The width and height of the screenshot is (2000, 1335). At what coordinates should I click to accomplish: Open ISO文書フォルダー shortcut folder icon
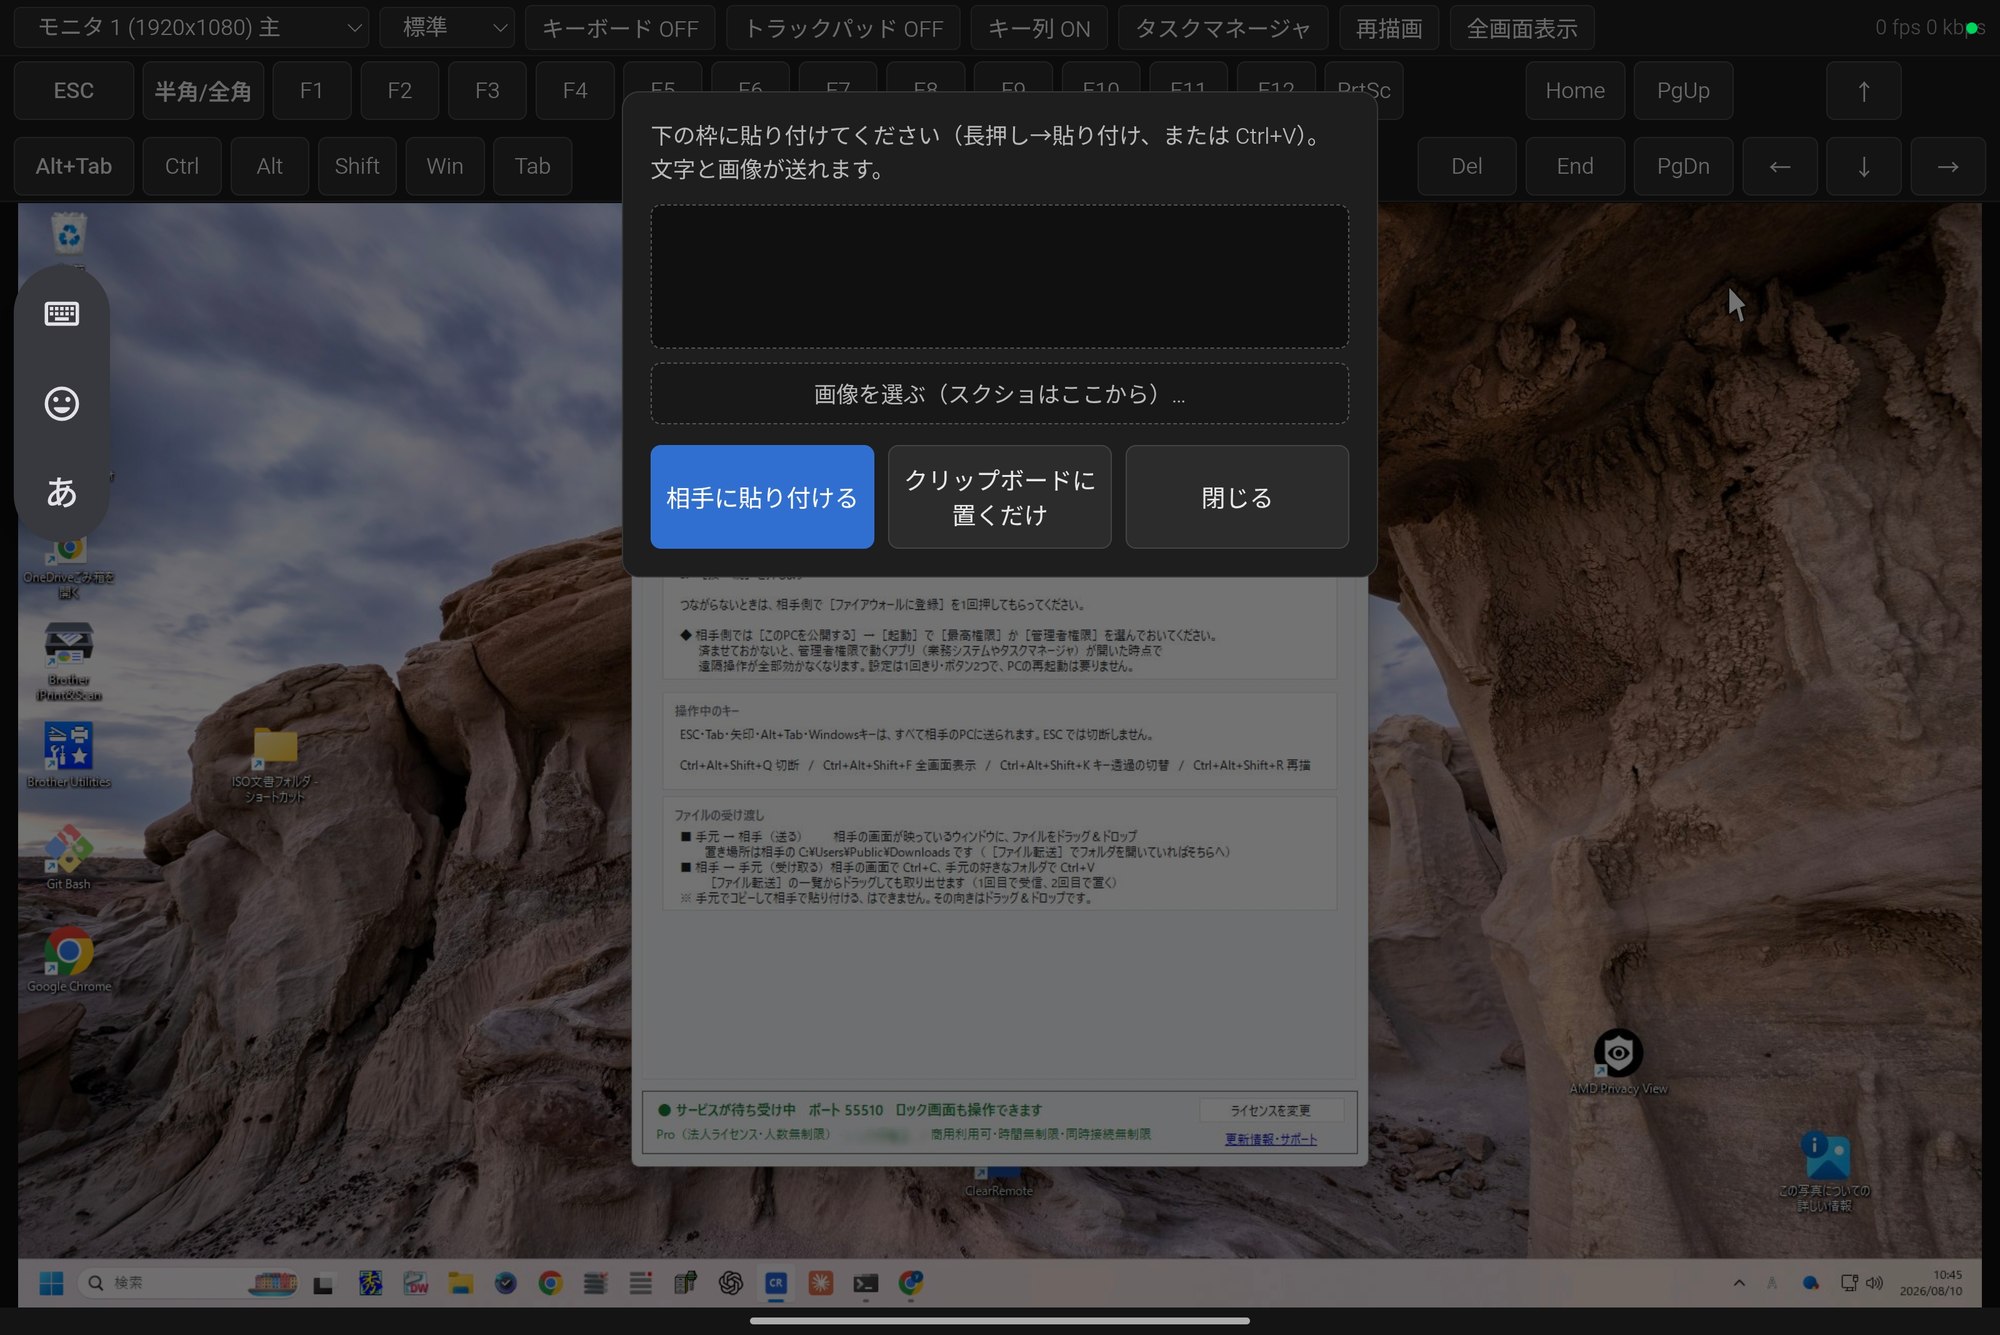pyautogui.click(x=275, y=763)
